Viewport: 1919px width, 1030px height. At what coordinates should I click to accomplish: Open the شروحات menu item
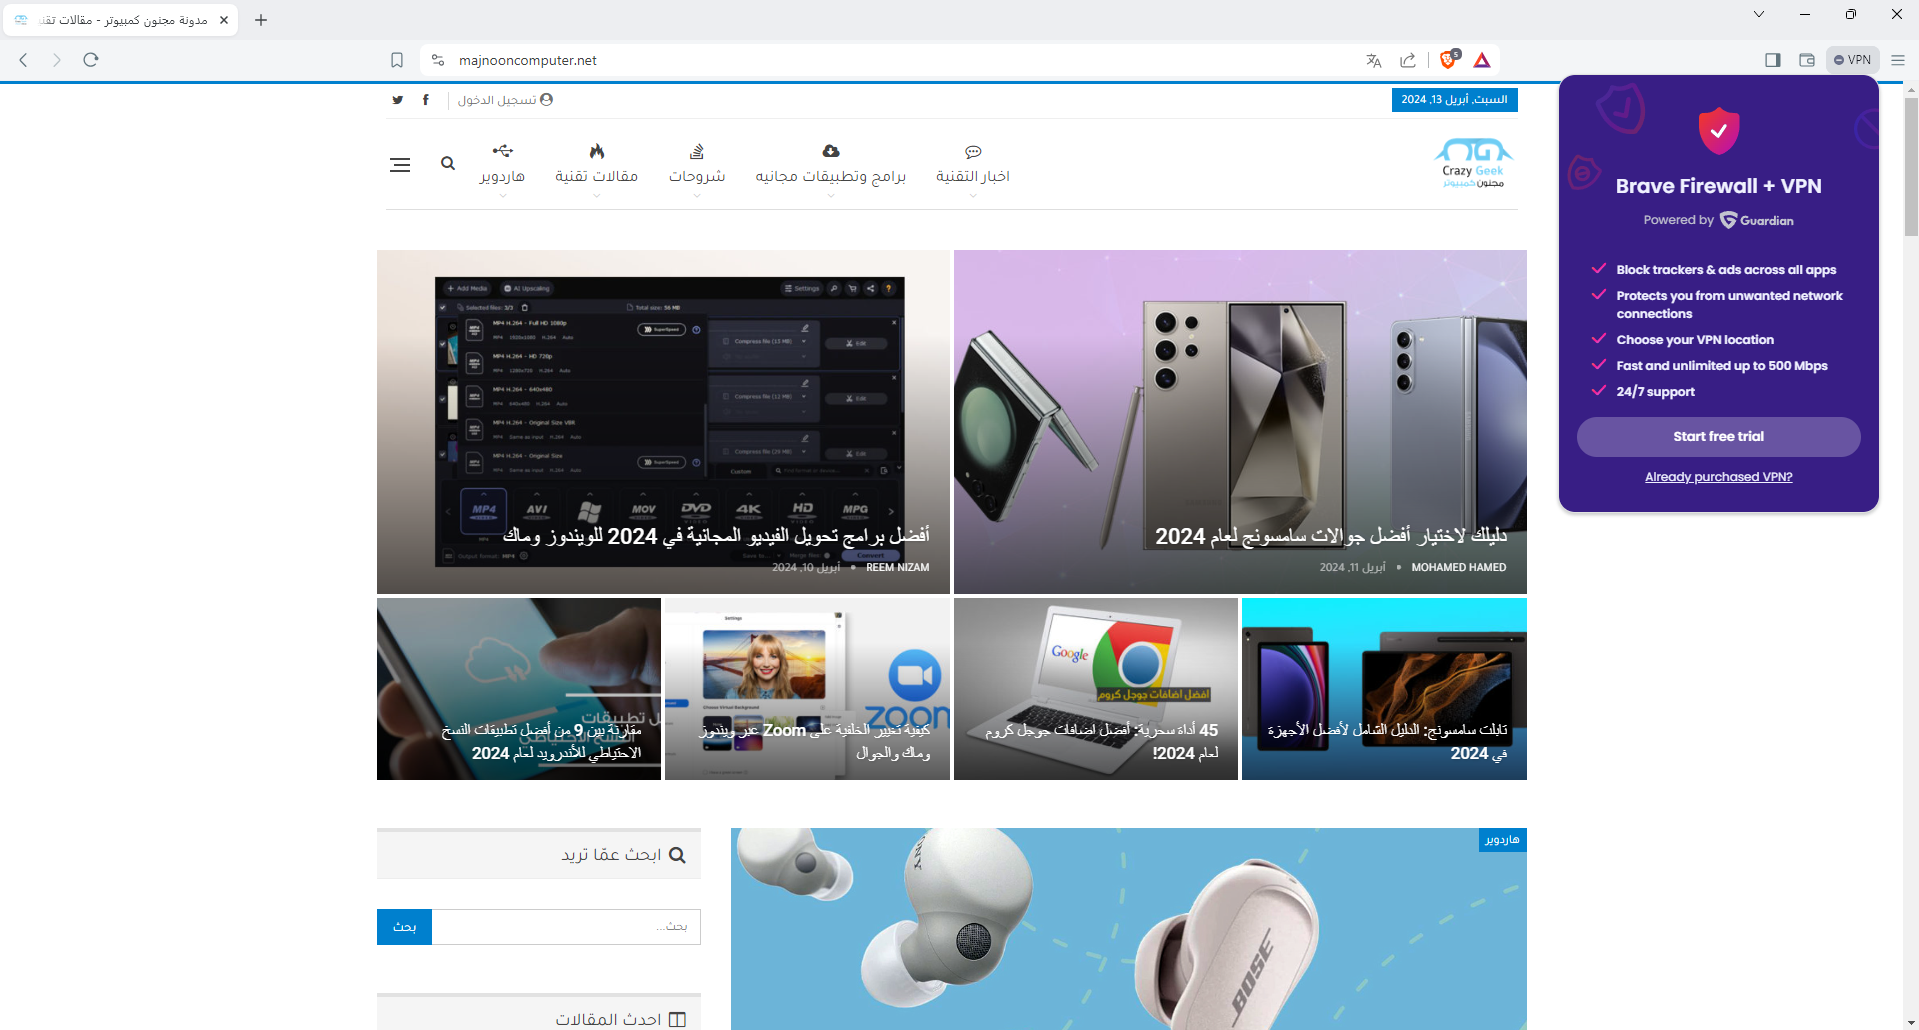(697, 176)
